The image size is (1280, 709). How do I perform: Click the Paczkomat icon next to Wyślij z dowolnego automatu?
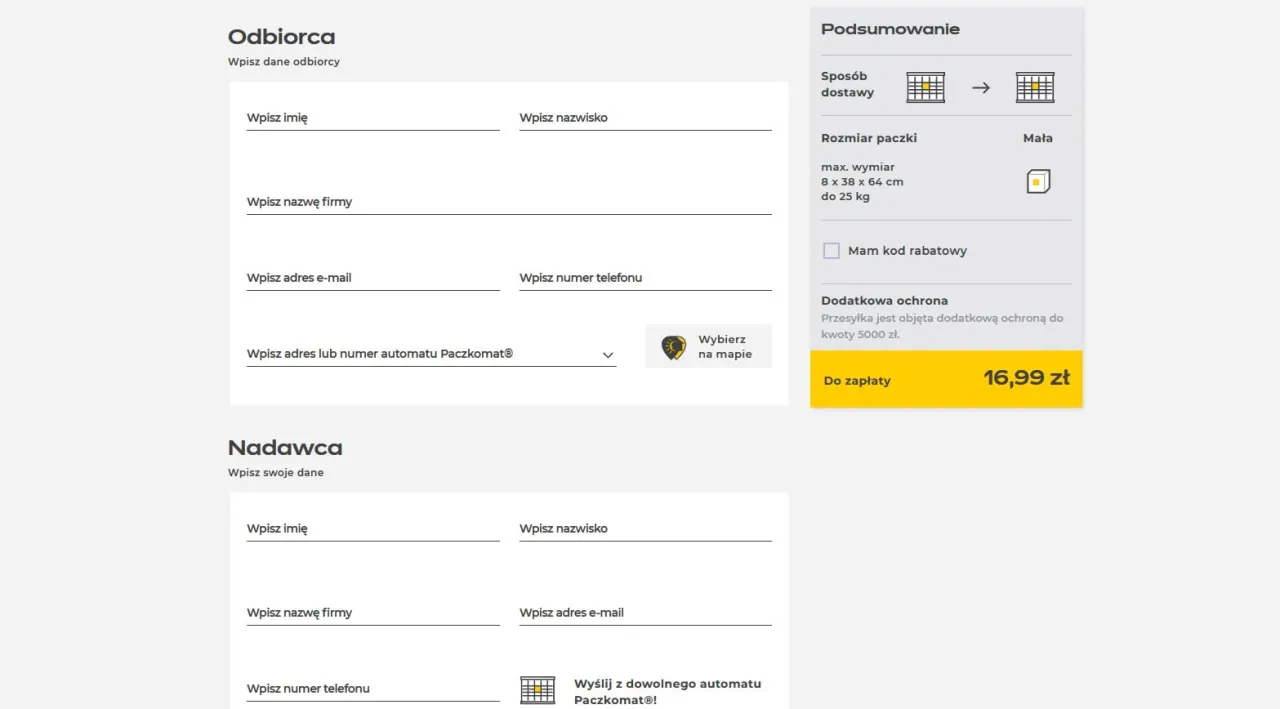point(537,689)
